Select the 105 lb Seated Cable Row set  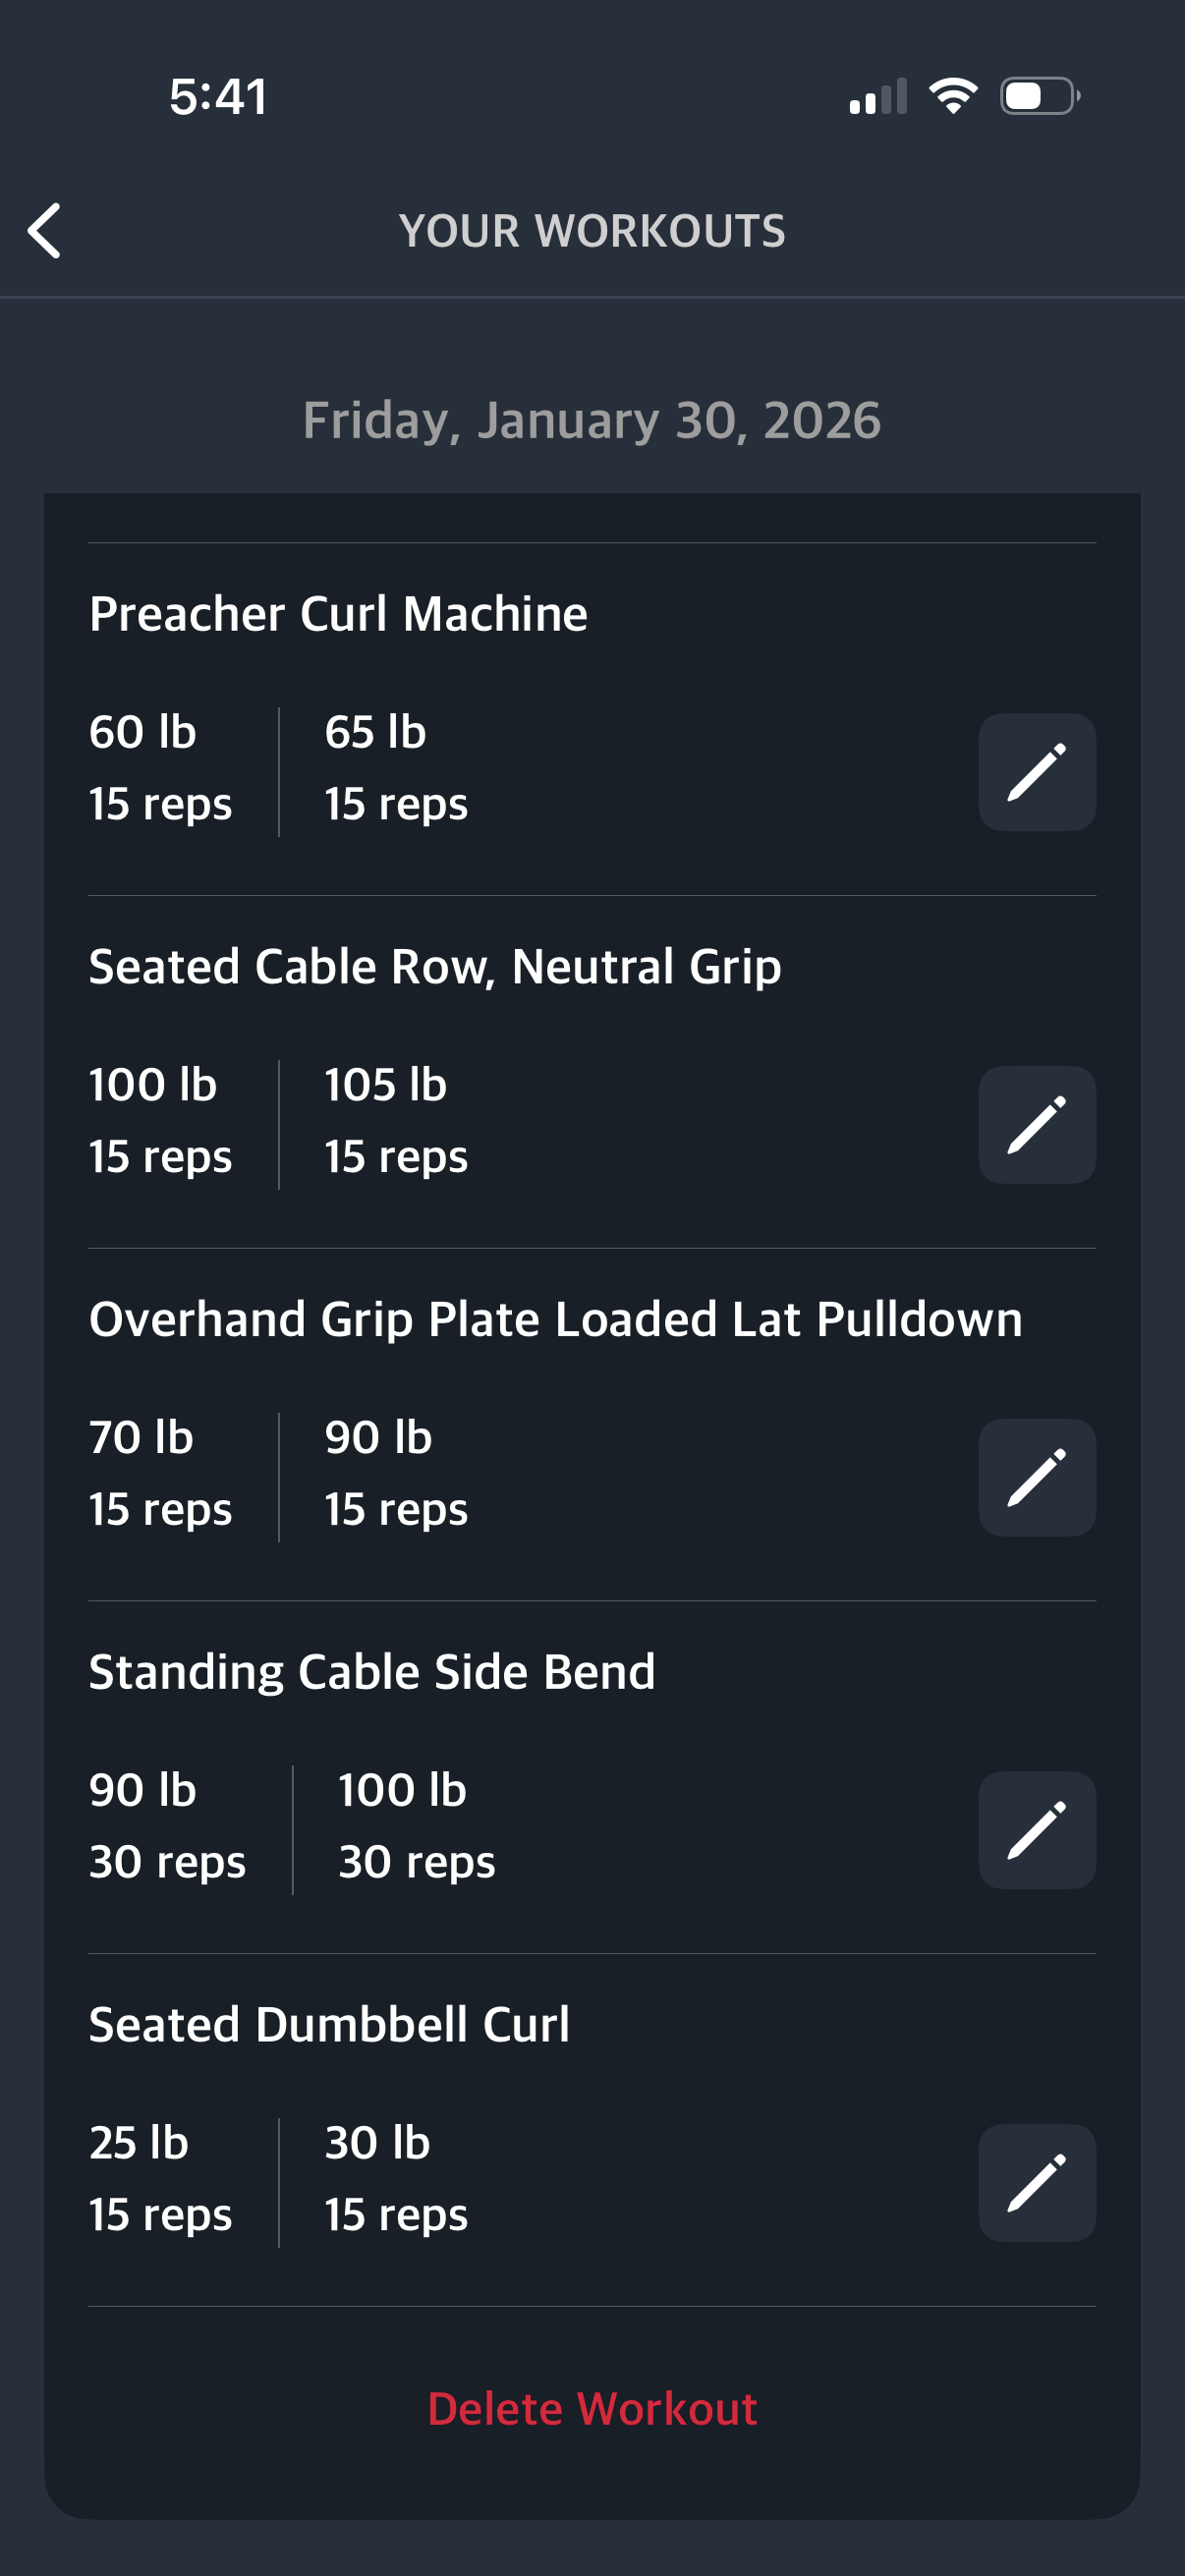[x=396, y=1121]
